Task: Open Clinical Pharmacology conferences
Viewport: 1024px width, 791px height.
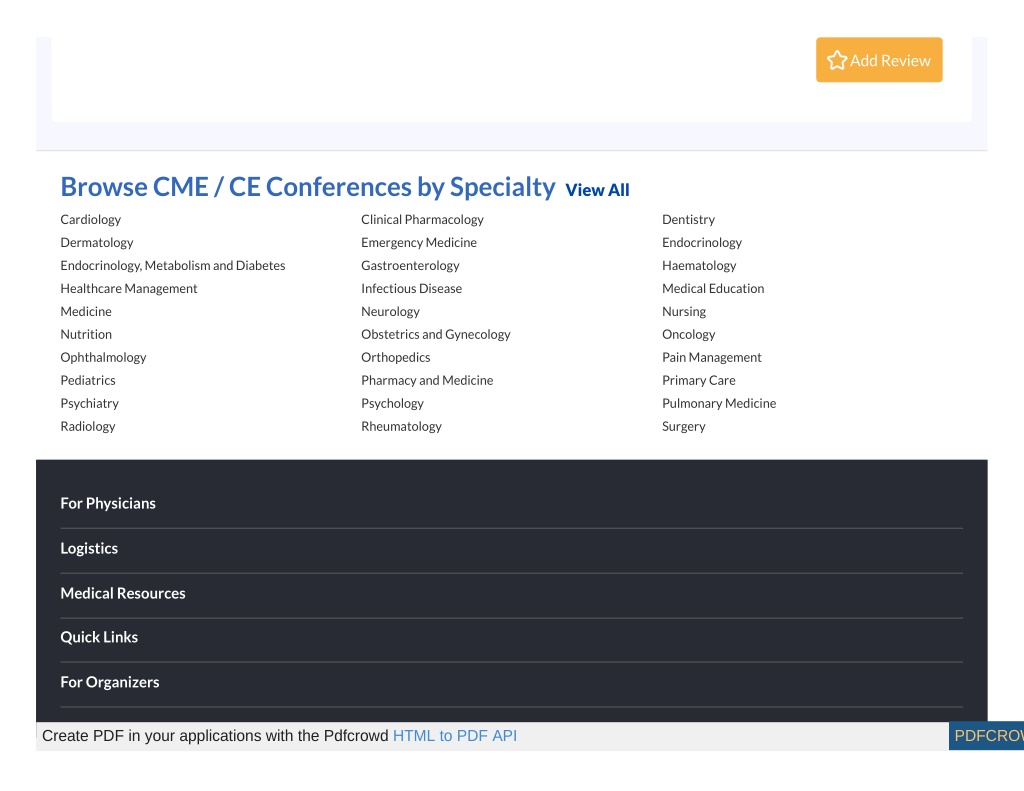Action: click(x=423, y=219)
